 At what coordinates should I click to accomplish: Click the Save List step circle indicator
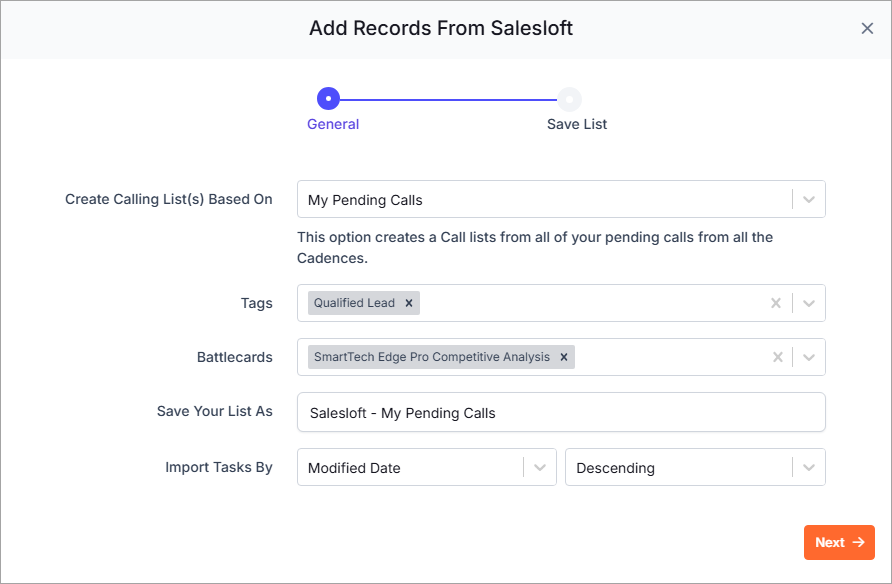[x=569, y=99]
